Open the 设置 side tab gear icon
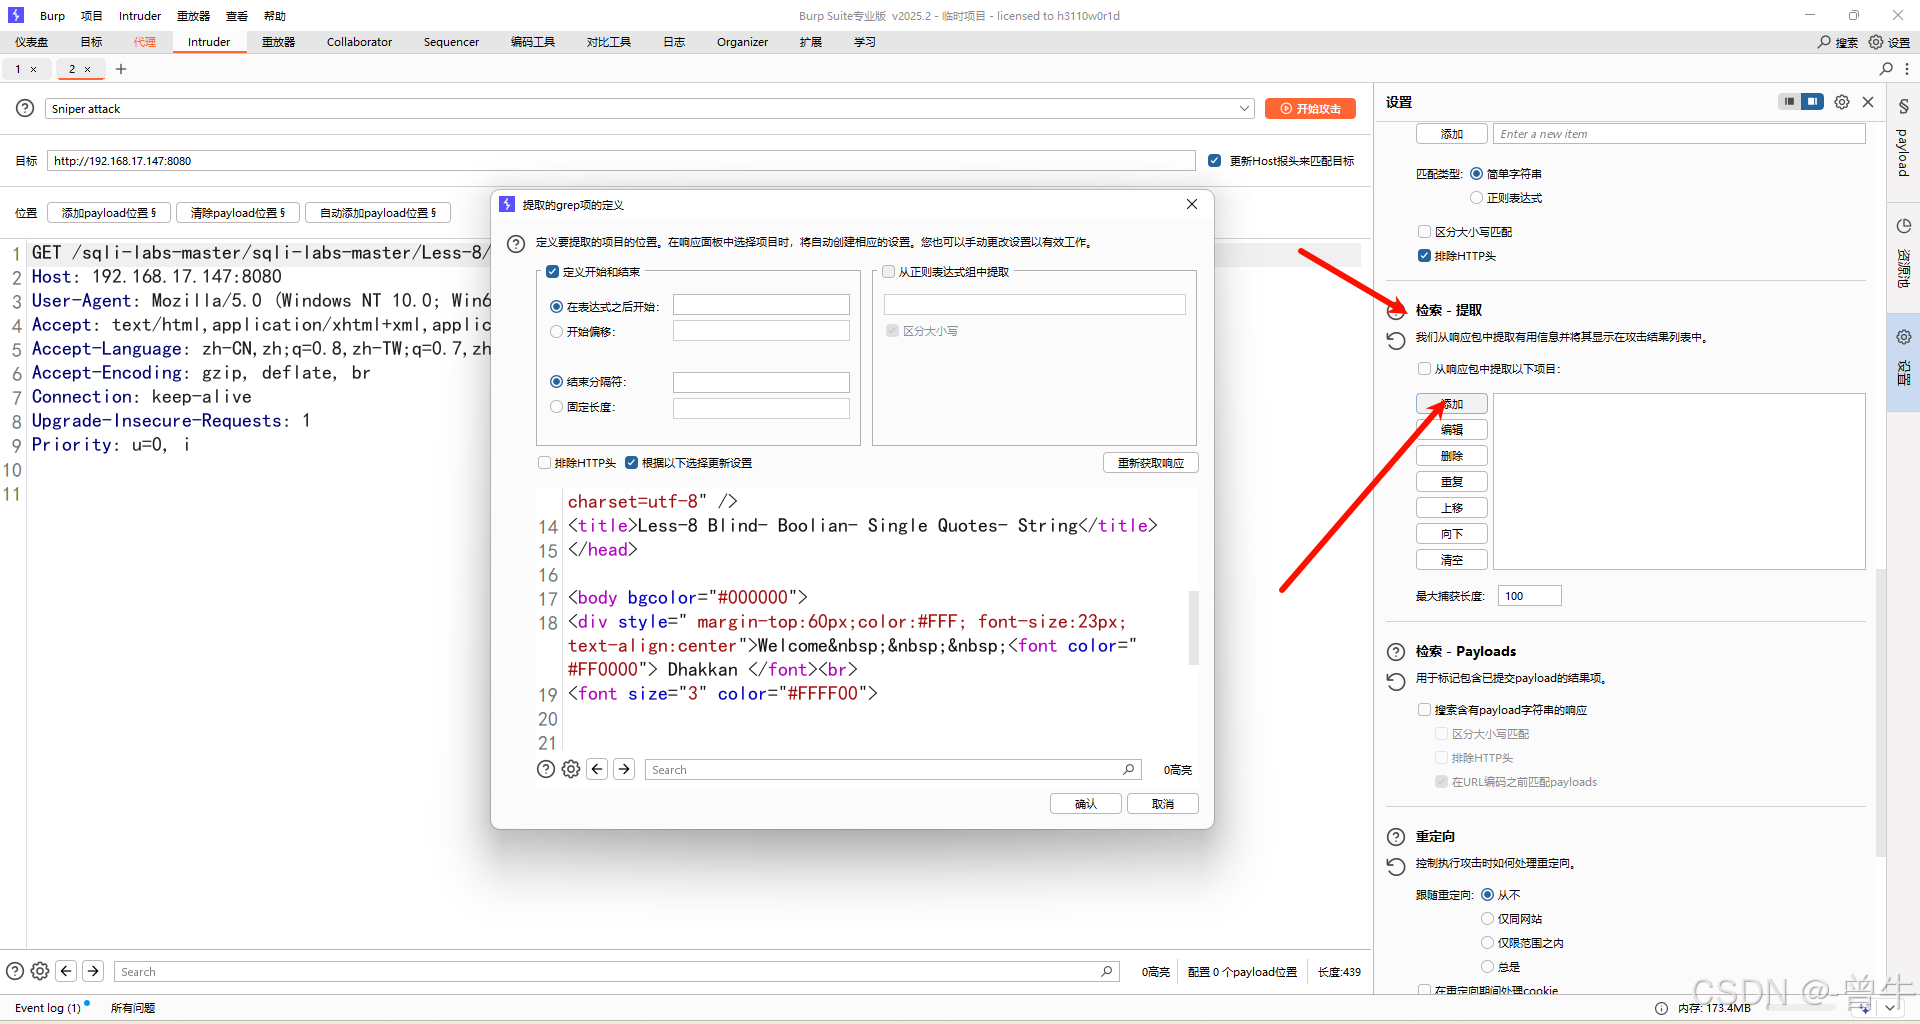Screen dimensions: 1920x1024 click(x=1903, y=337)
